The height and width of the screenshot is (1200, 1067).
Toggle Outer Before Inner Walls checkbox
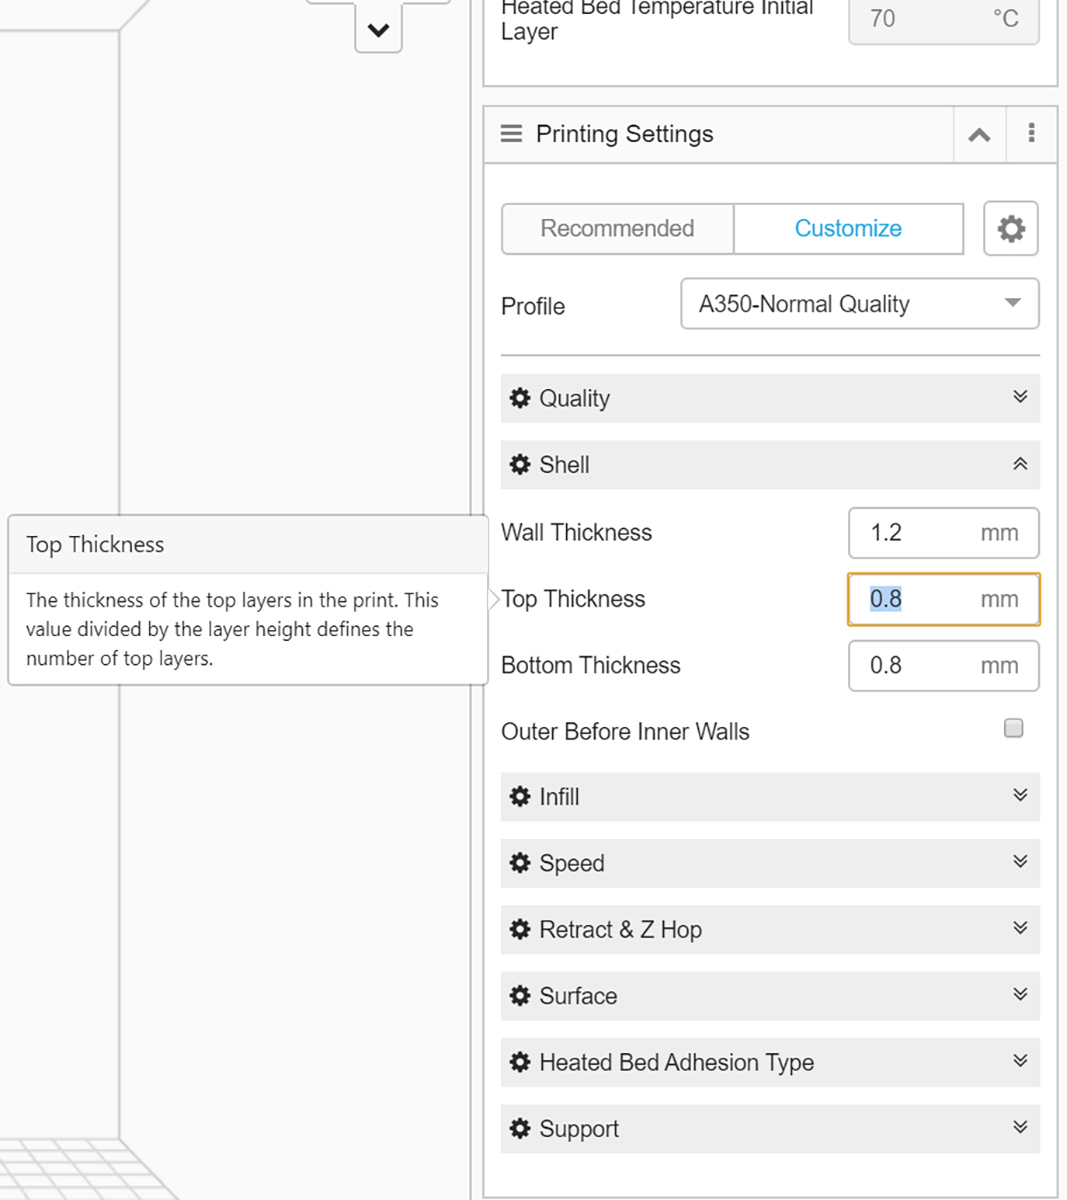click(x=1013, y=728)
